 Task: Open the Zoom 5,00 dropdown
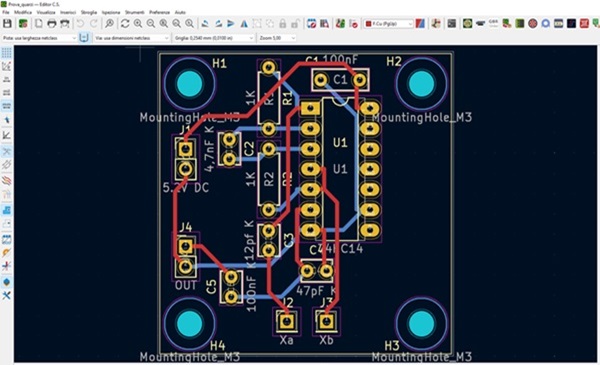point(277,38)
